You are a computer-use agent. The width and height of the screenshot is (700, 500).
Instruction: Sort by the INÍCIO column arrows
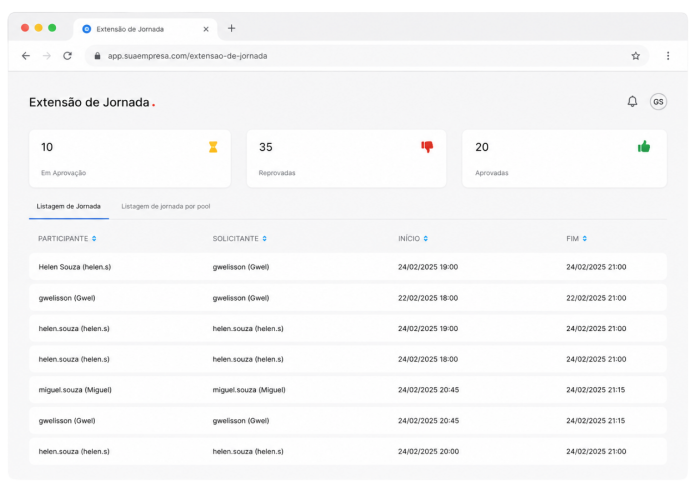pyautogui.click(x=425, y=238)
